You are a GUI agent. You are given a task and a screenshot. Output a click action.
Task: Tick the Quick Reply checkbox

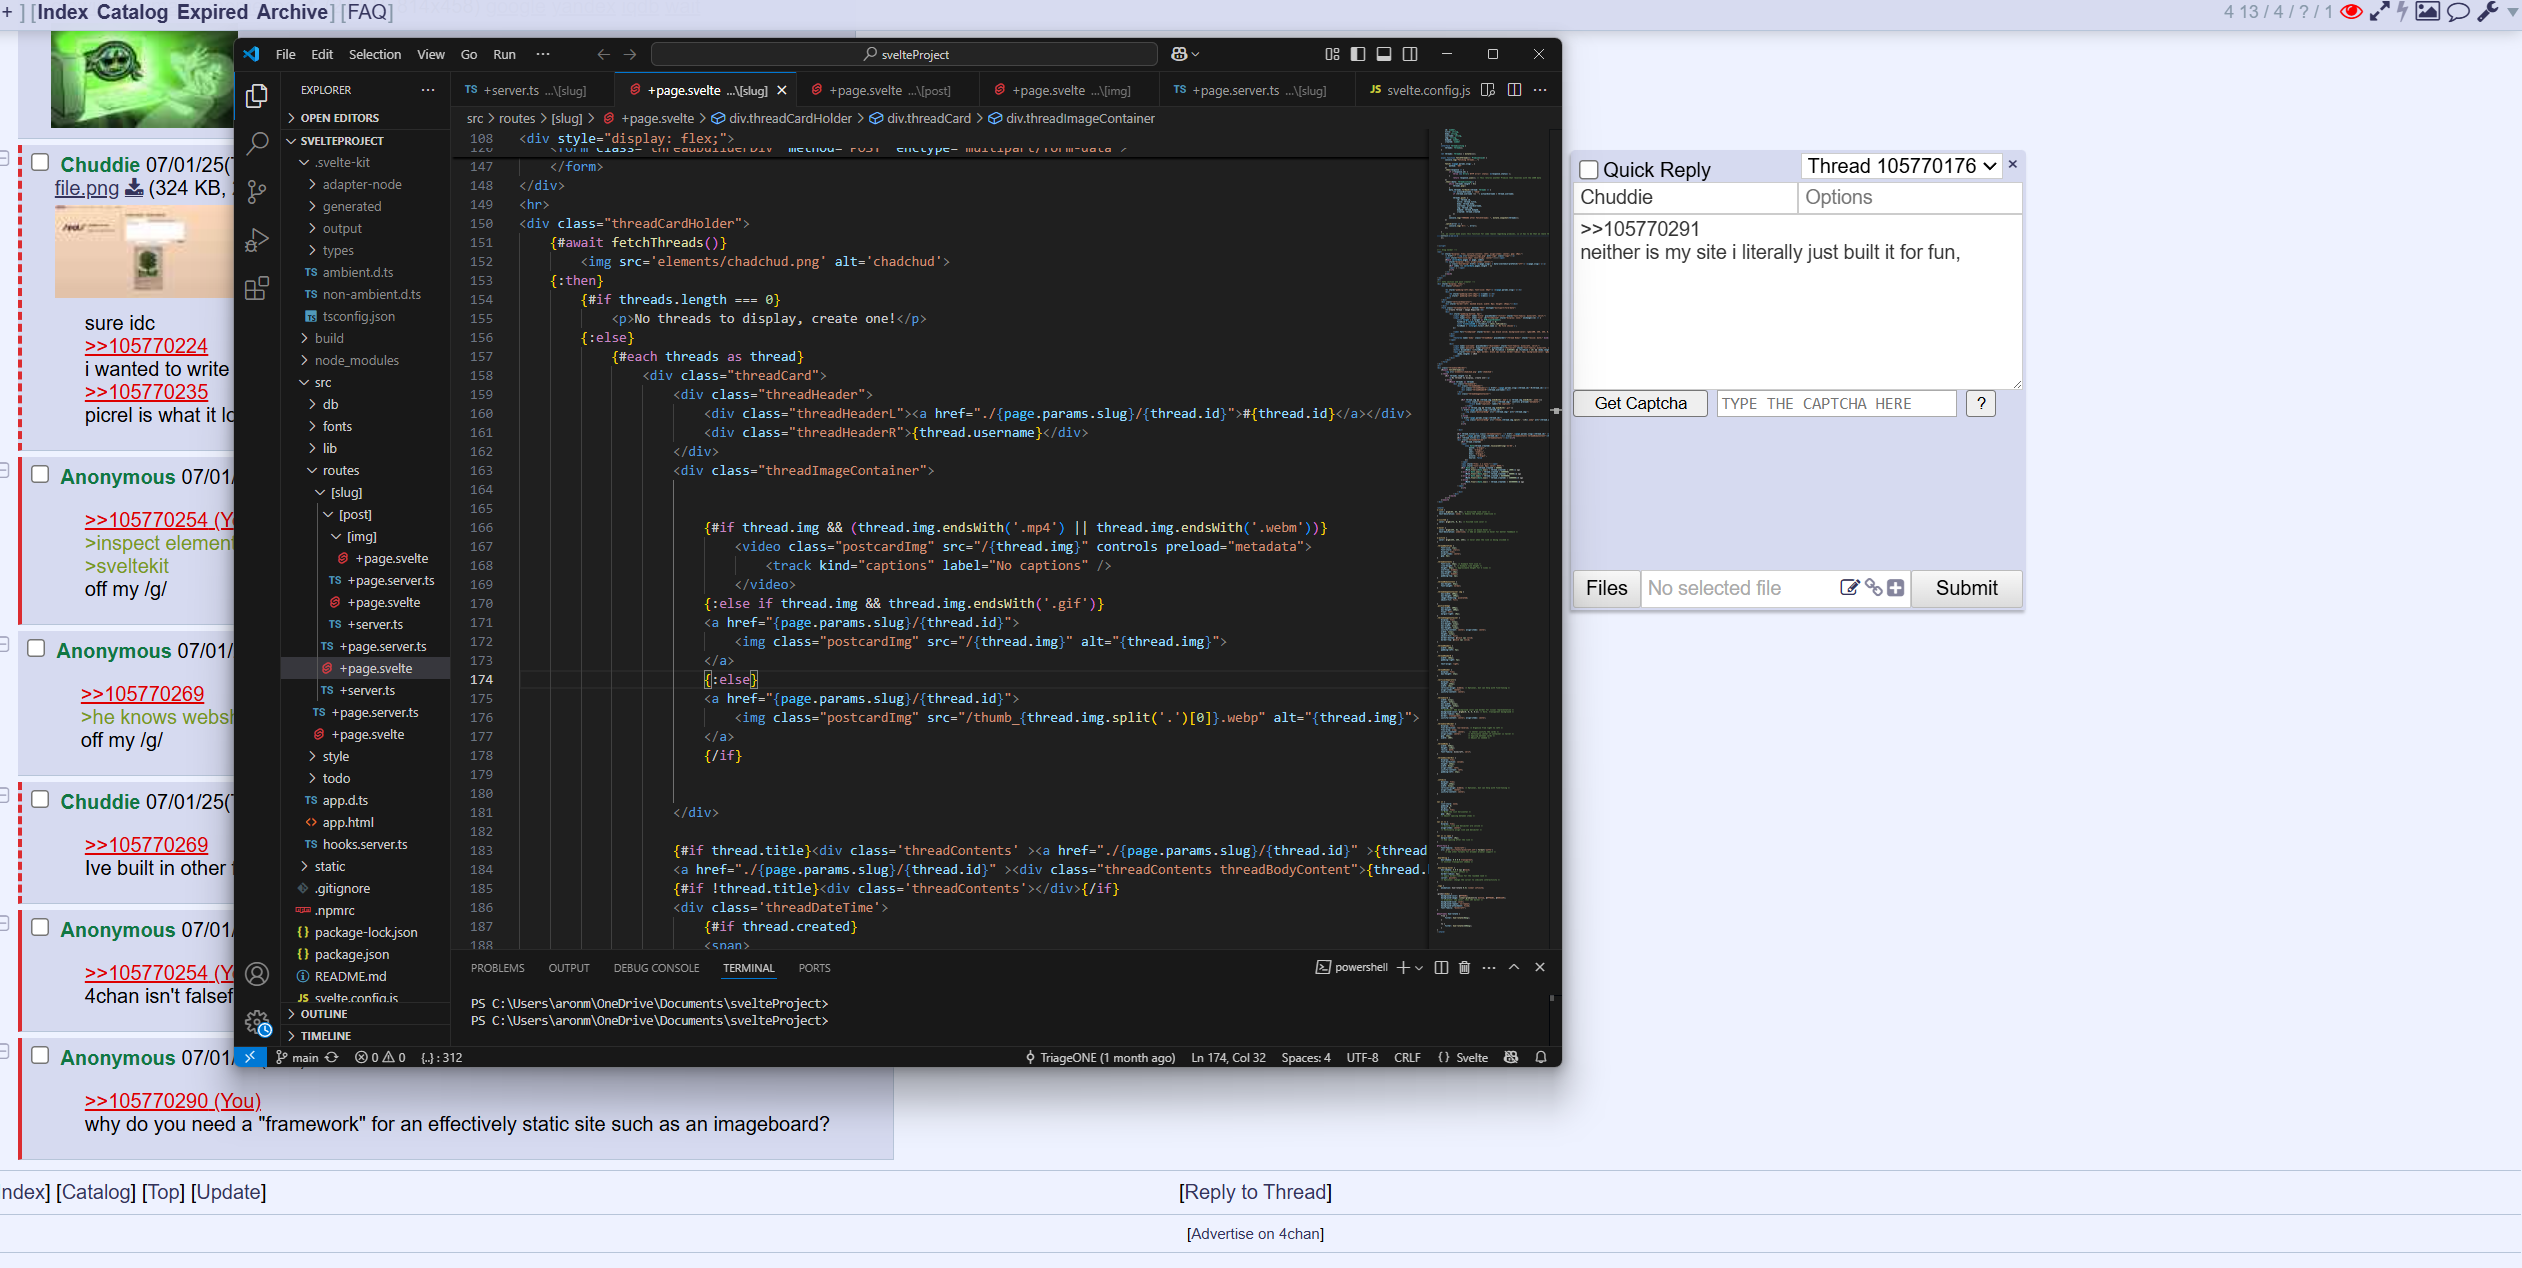tap(1588, 170)
